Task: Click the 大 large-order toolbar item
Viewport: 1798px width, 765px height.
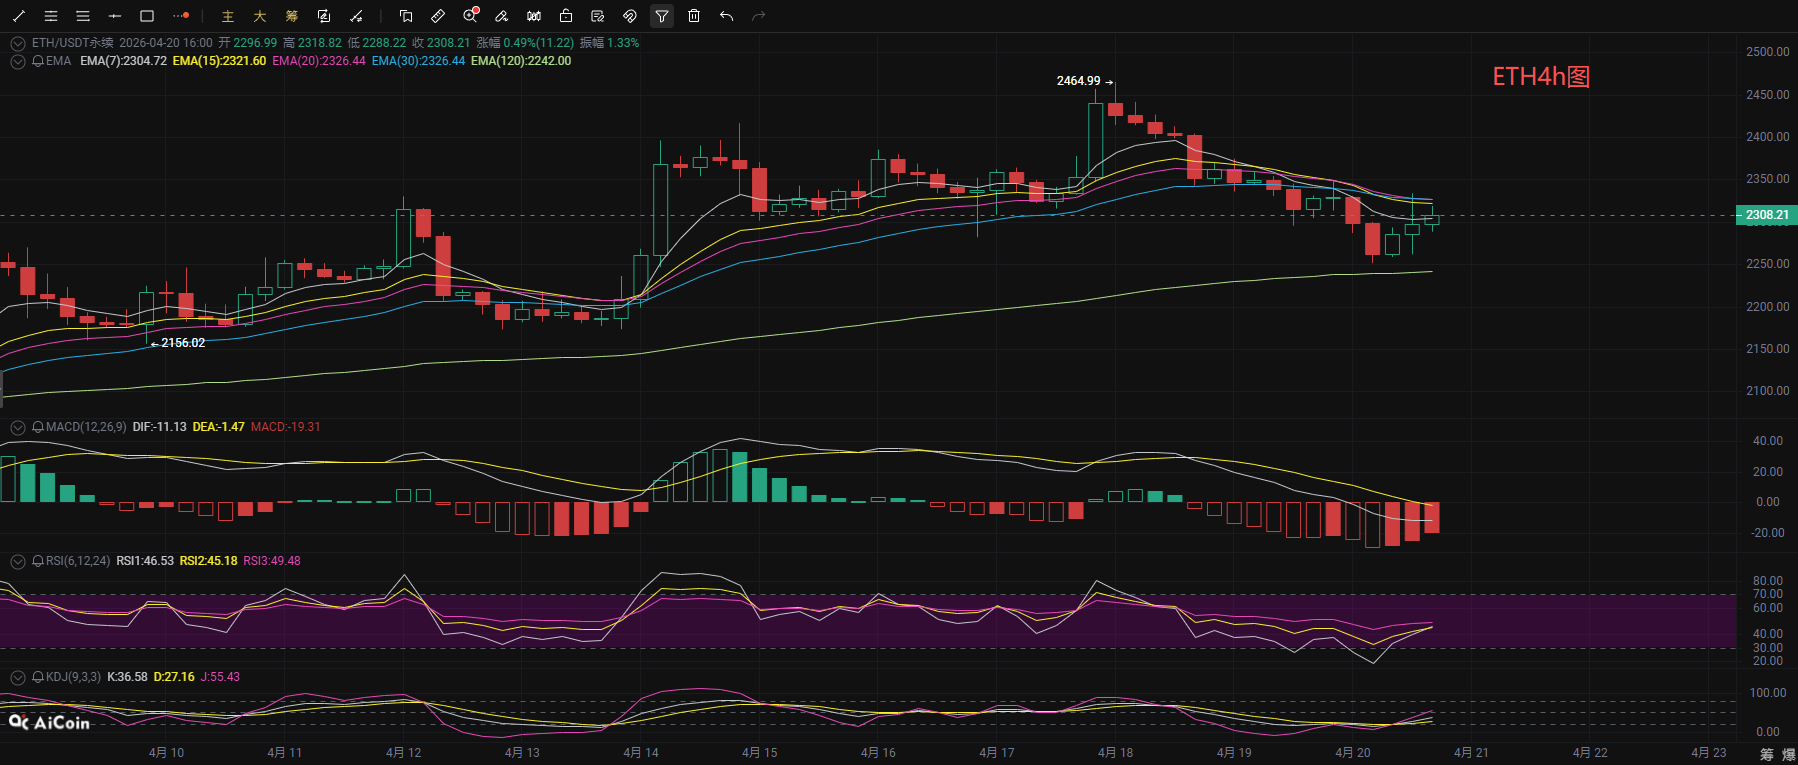Action: point(260,16)
